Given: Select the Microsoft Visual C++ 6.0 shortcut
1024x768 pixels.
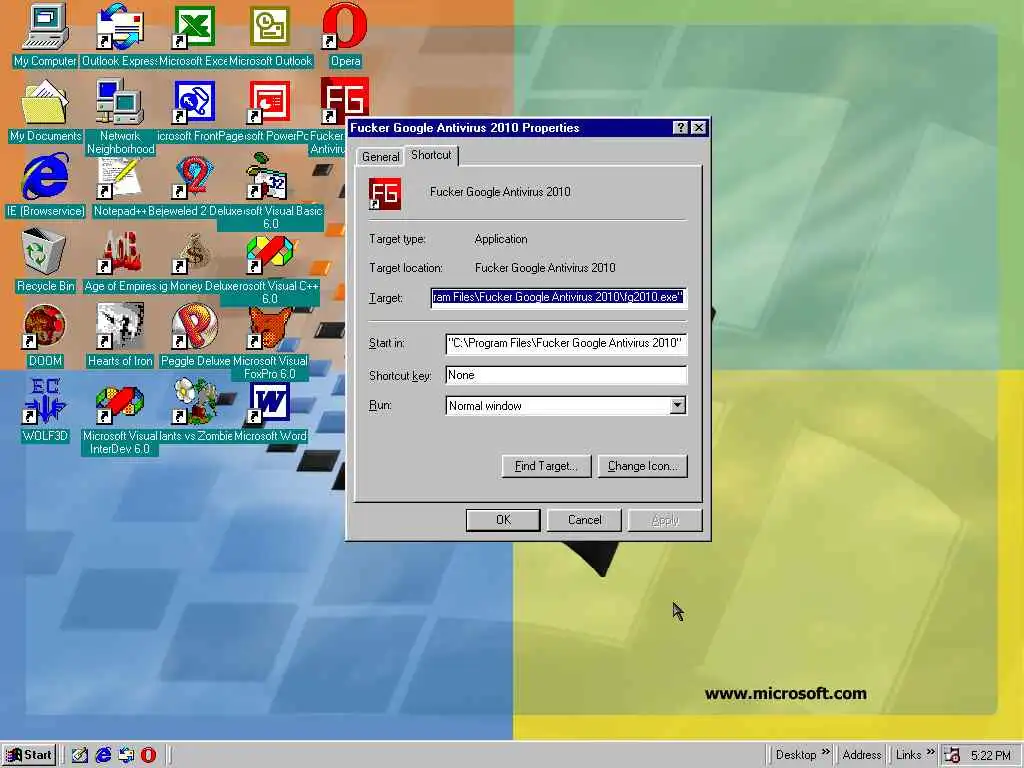Looking at the screenshot, I should click(x=270, y=266).
